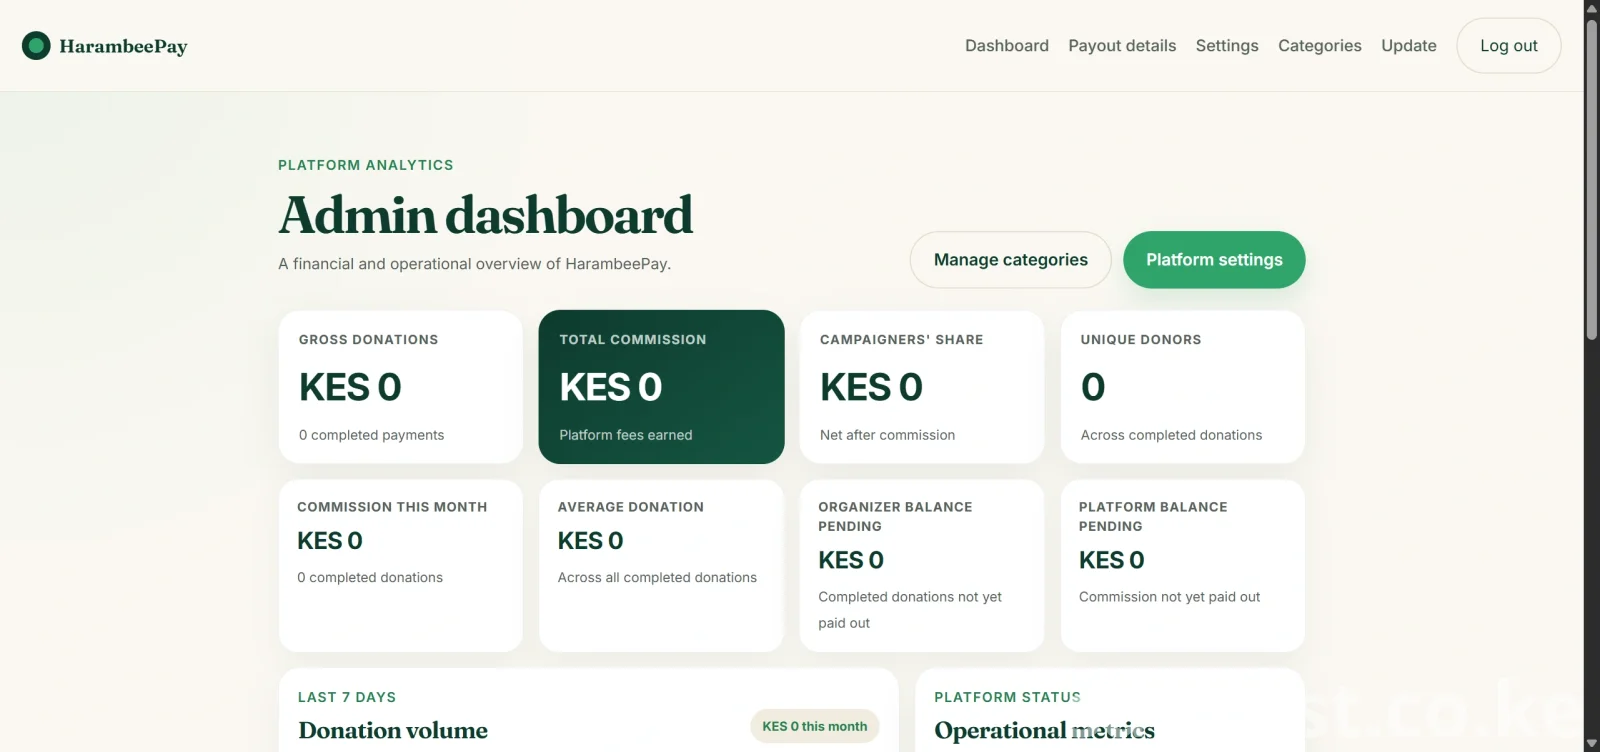Click the Average Donation card

[661, 566]
